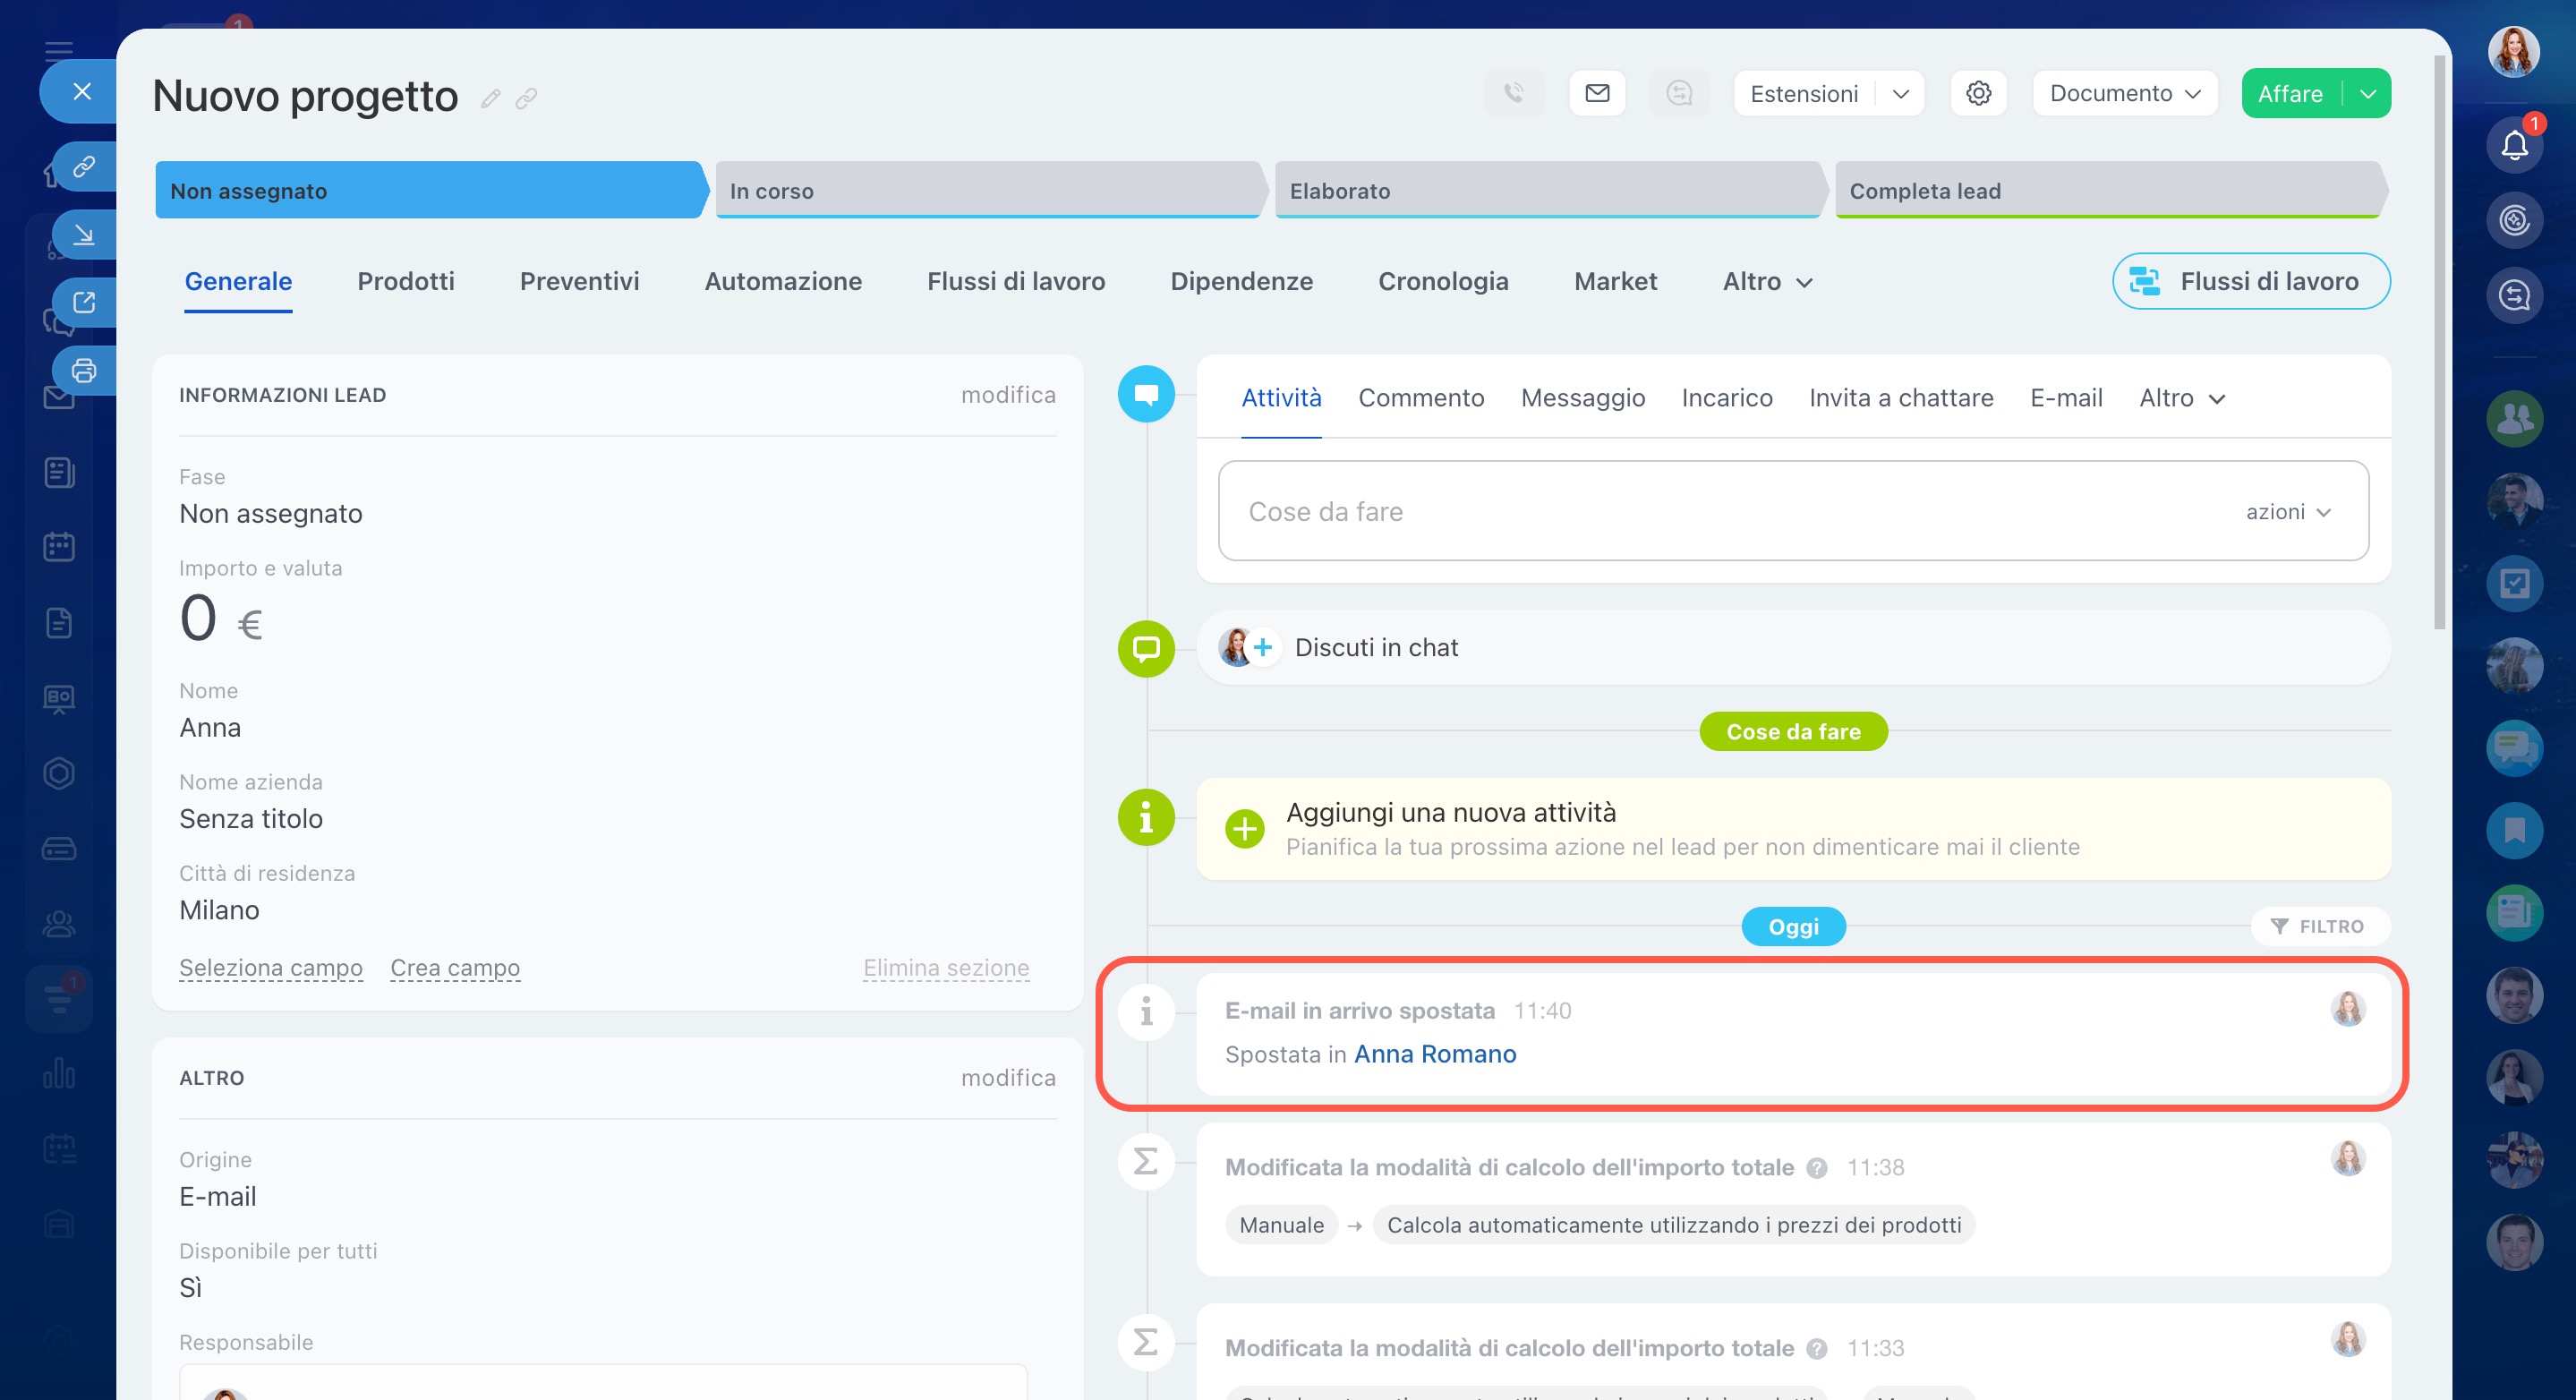This screenshot has width=2576, height=1400.
Task: Set stage to In corso
Action: pos(985,190)
